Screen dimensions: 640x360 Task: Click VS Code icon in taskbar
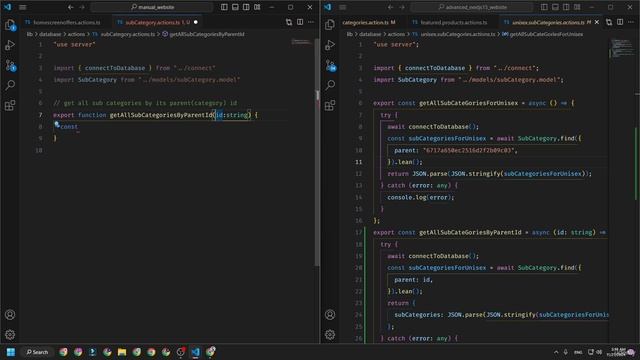(196, 352)
